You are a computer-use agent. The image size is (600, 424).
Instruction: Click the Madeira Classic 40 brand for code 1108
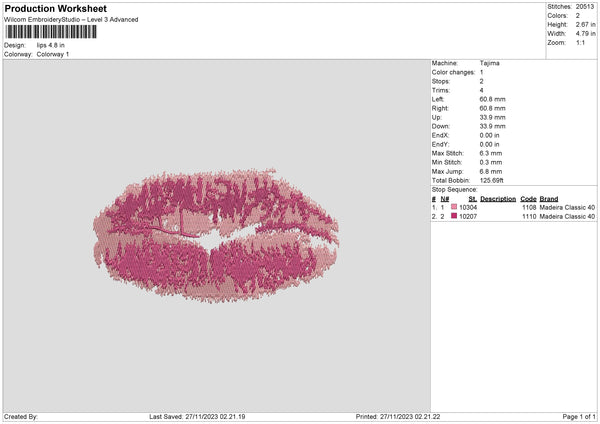pos(567,207)
